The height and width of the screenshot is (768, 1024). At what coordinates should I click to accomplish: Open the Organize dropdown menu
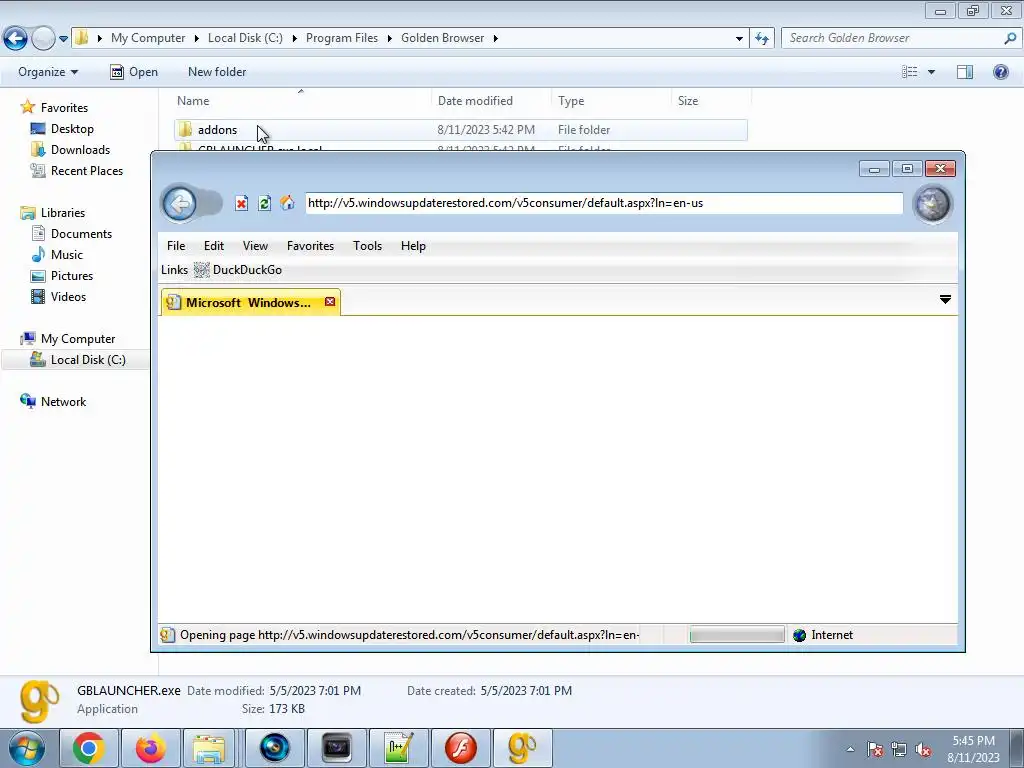(48, 72)
